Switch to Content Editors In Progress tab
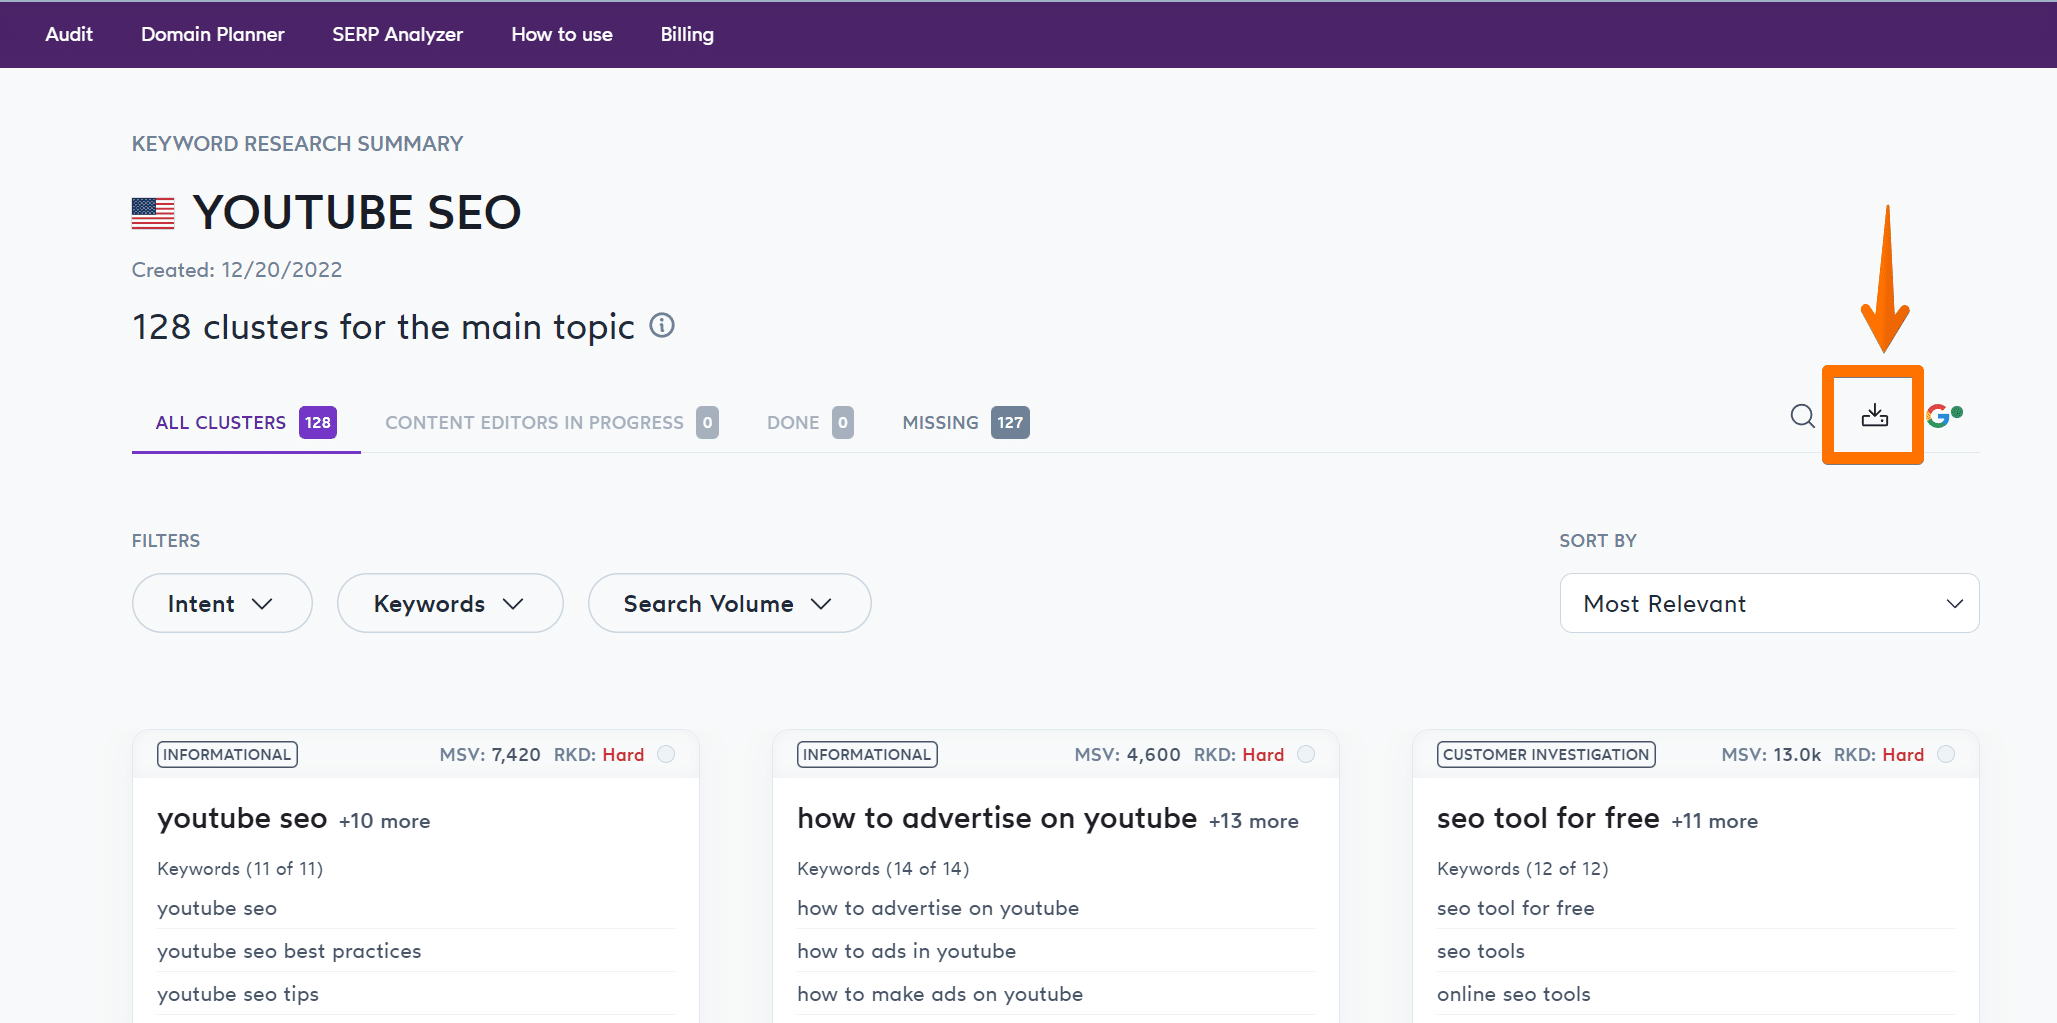This screenshot has height=1023, width=2057. 551,423
